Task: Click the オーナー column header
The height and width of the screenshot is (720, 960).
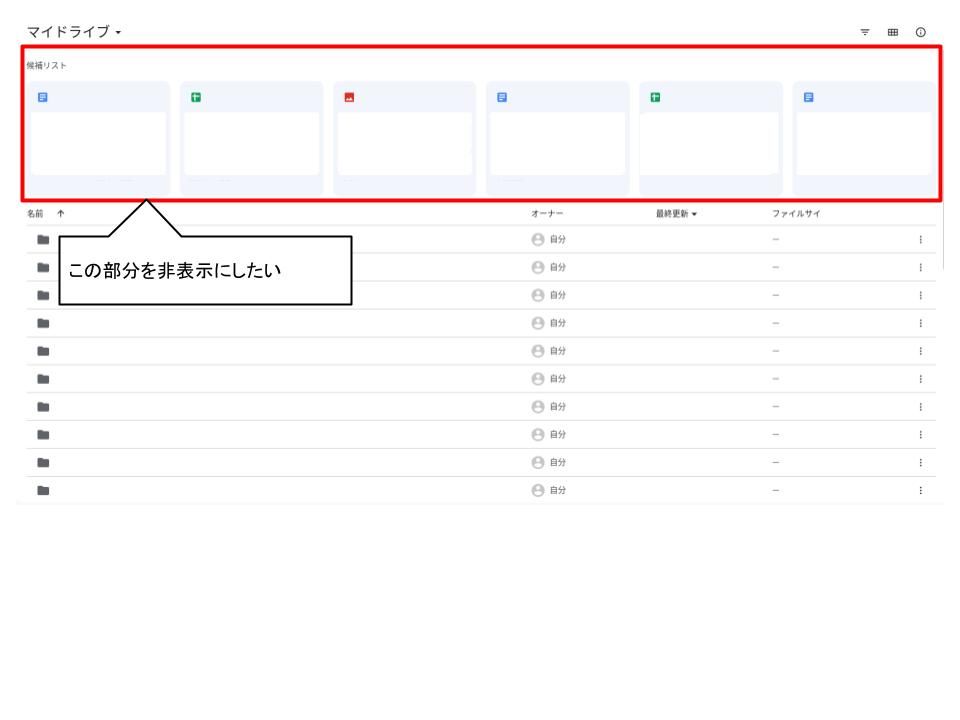Action: tap(547, 213)
